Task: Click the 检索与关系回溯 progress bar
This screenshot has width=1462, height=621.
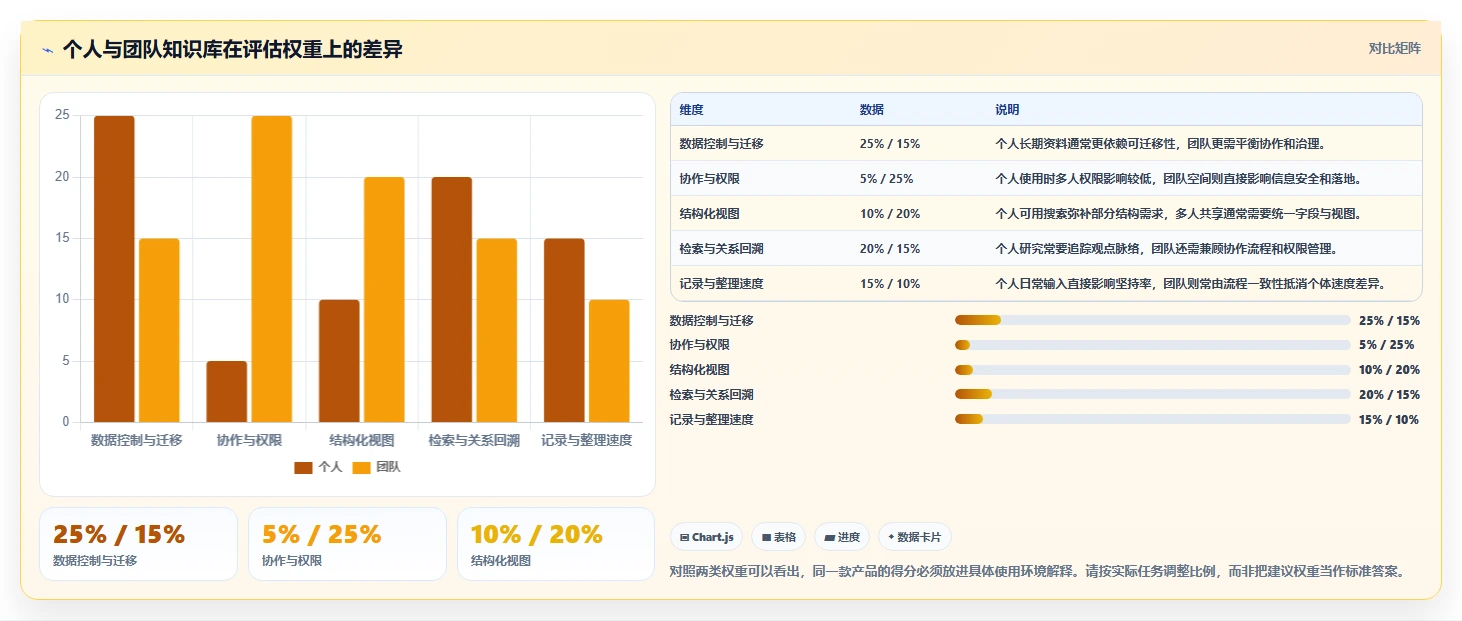Action: [1152, 394]
